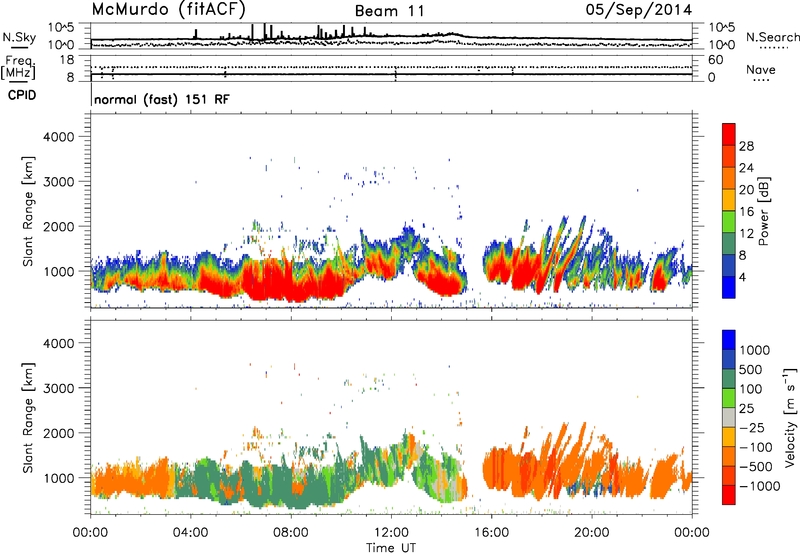Select the Slant Range [km] label of velocity panel
800x554 pixels.
28,417
